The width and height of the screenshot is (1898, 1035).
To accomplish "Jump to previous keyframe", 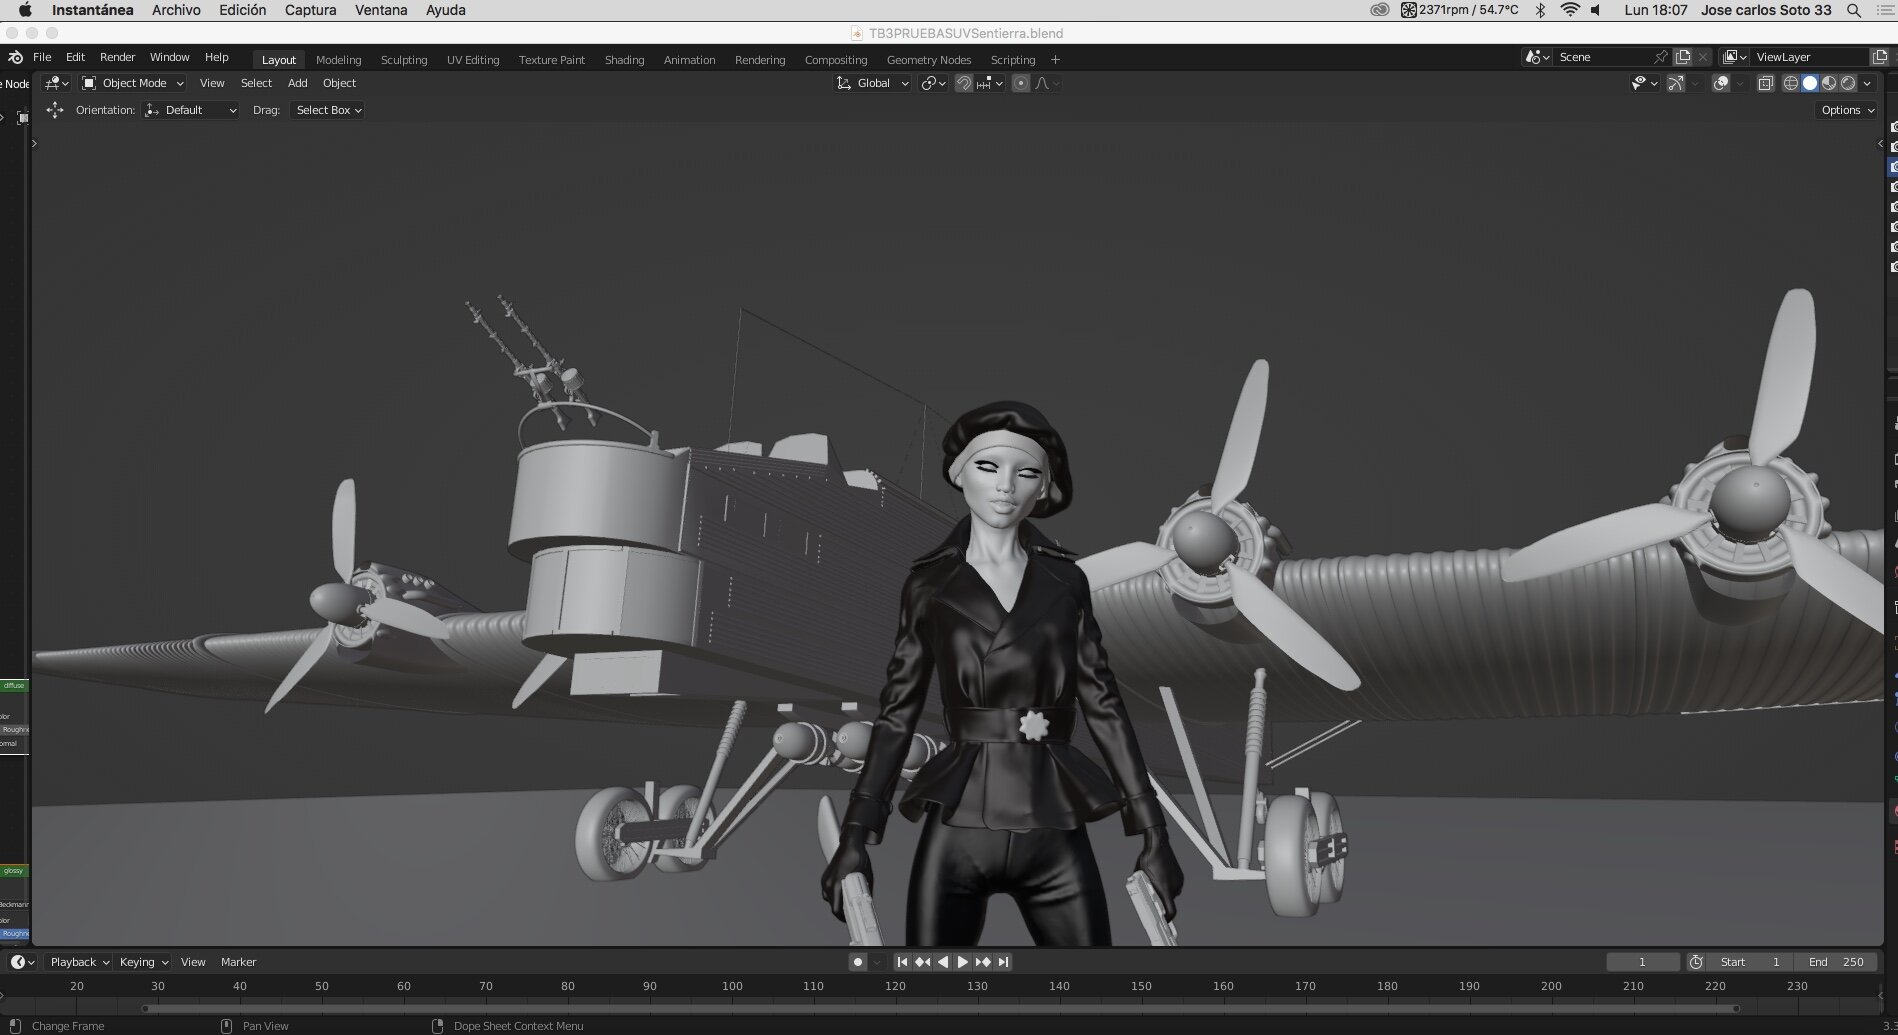I will pyautogui.click(x=922, y=962).
